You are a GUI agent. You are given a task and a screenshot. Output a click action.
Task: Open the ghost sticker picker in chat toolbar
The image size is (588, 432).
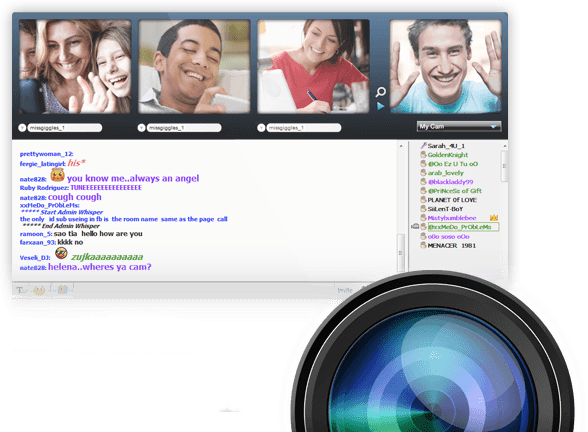pyautogui.click(x=62, y=290)
